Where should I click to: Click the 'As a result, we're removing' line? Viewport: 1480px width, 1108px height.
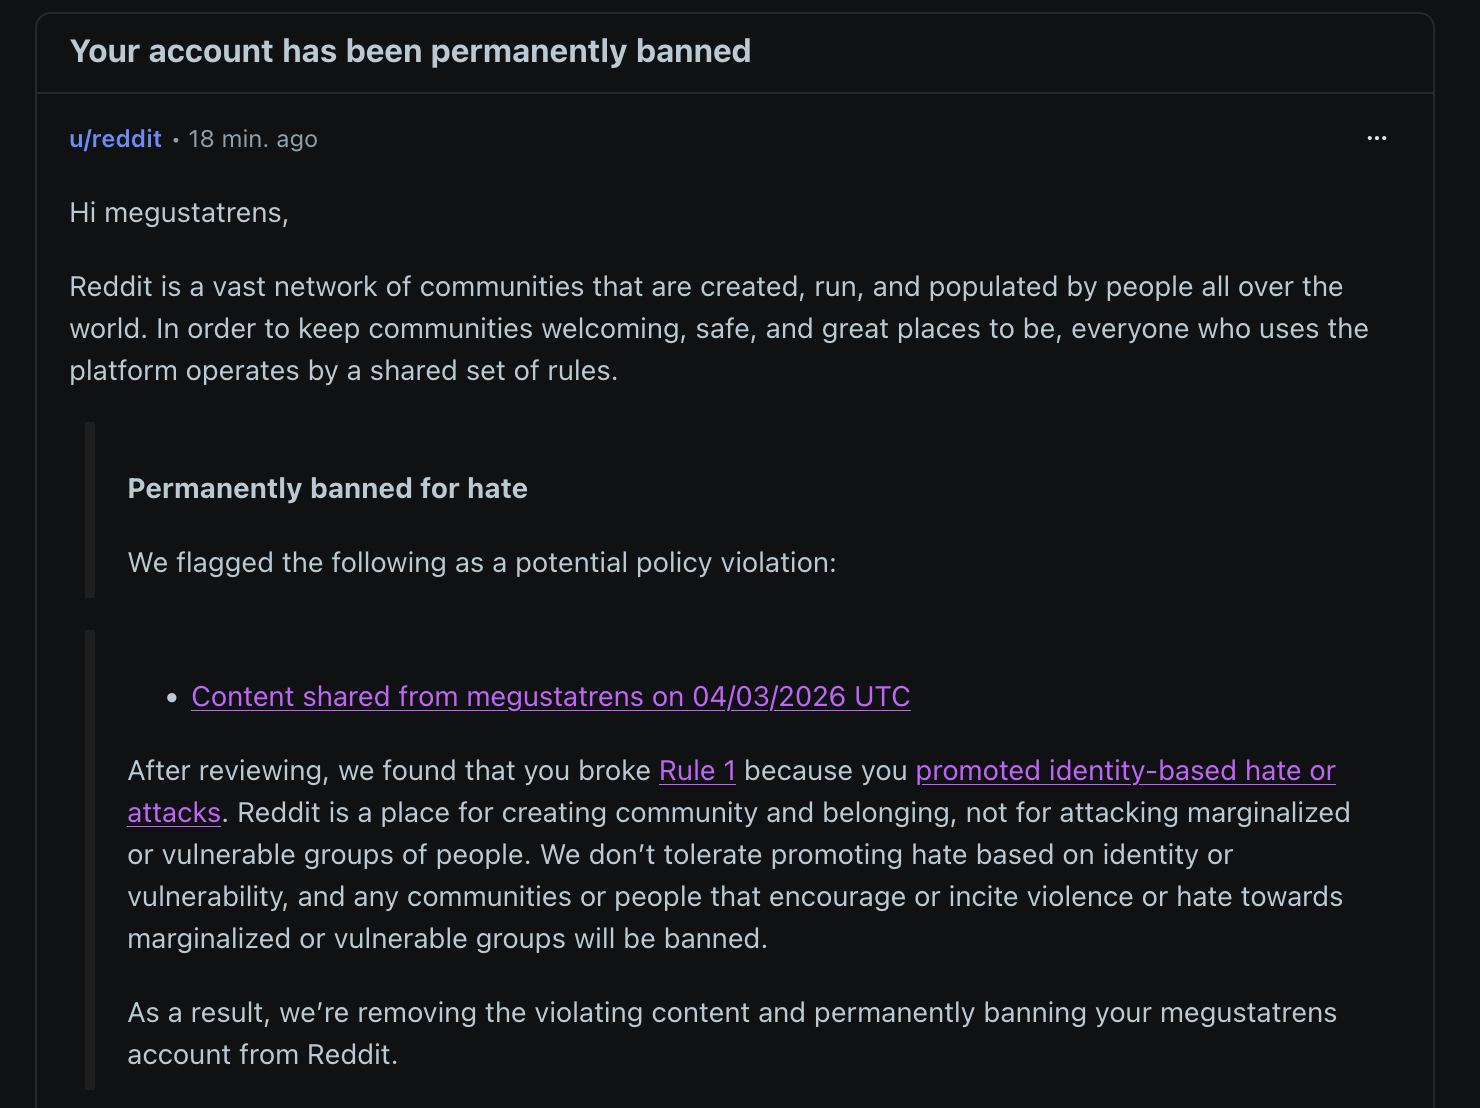[731, 1013]
